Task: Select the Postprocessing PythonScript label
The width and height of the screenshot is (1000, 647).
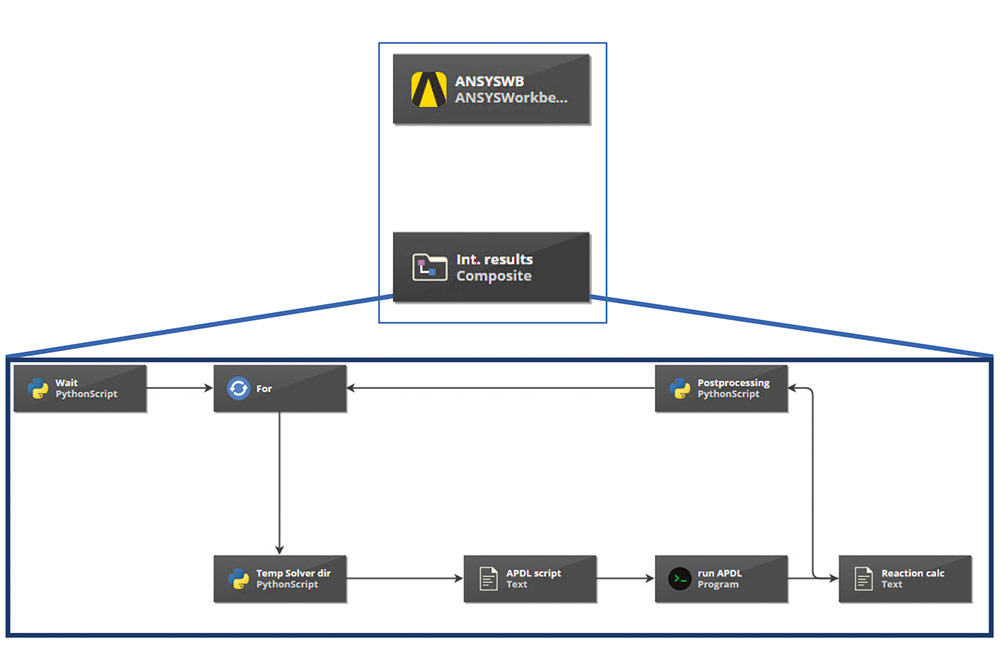Action: click(x=733, y=388)
